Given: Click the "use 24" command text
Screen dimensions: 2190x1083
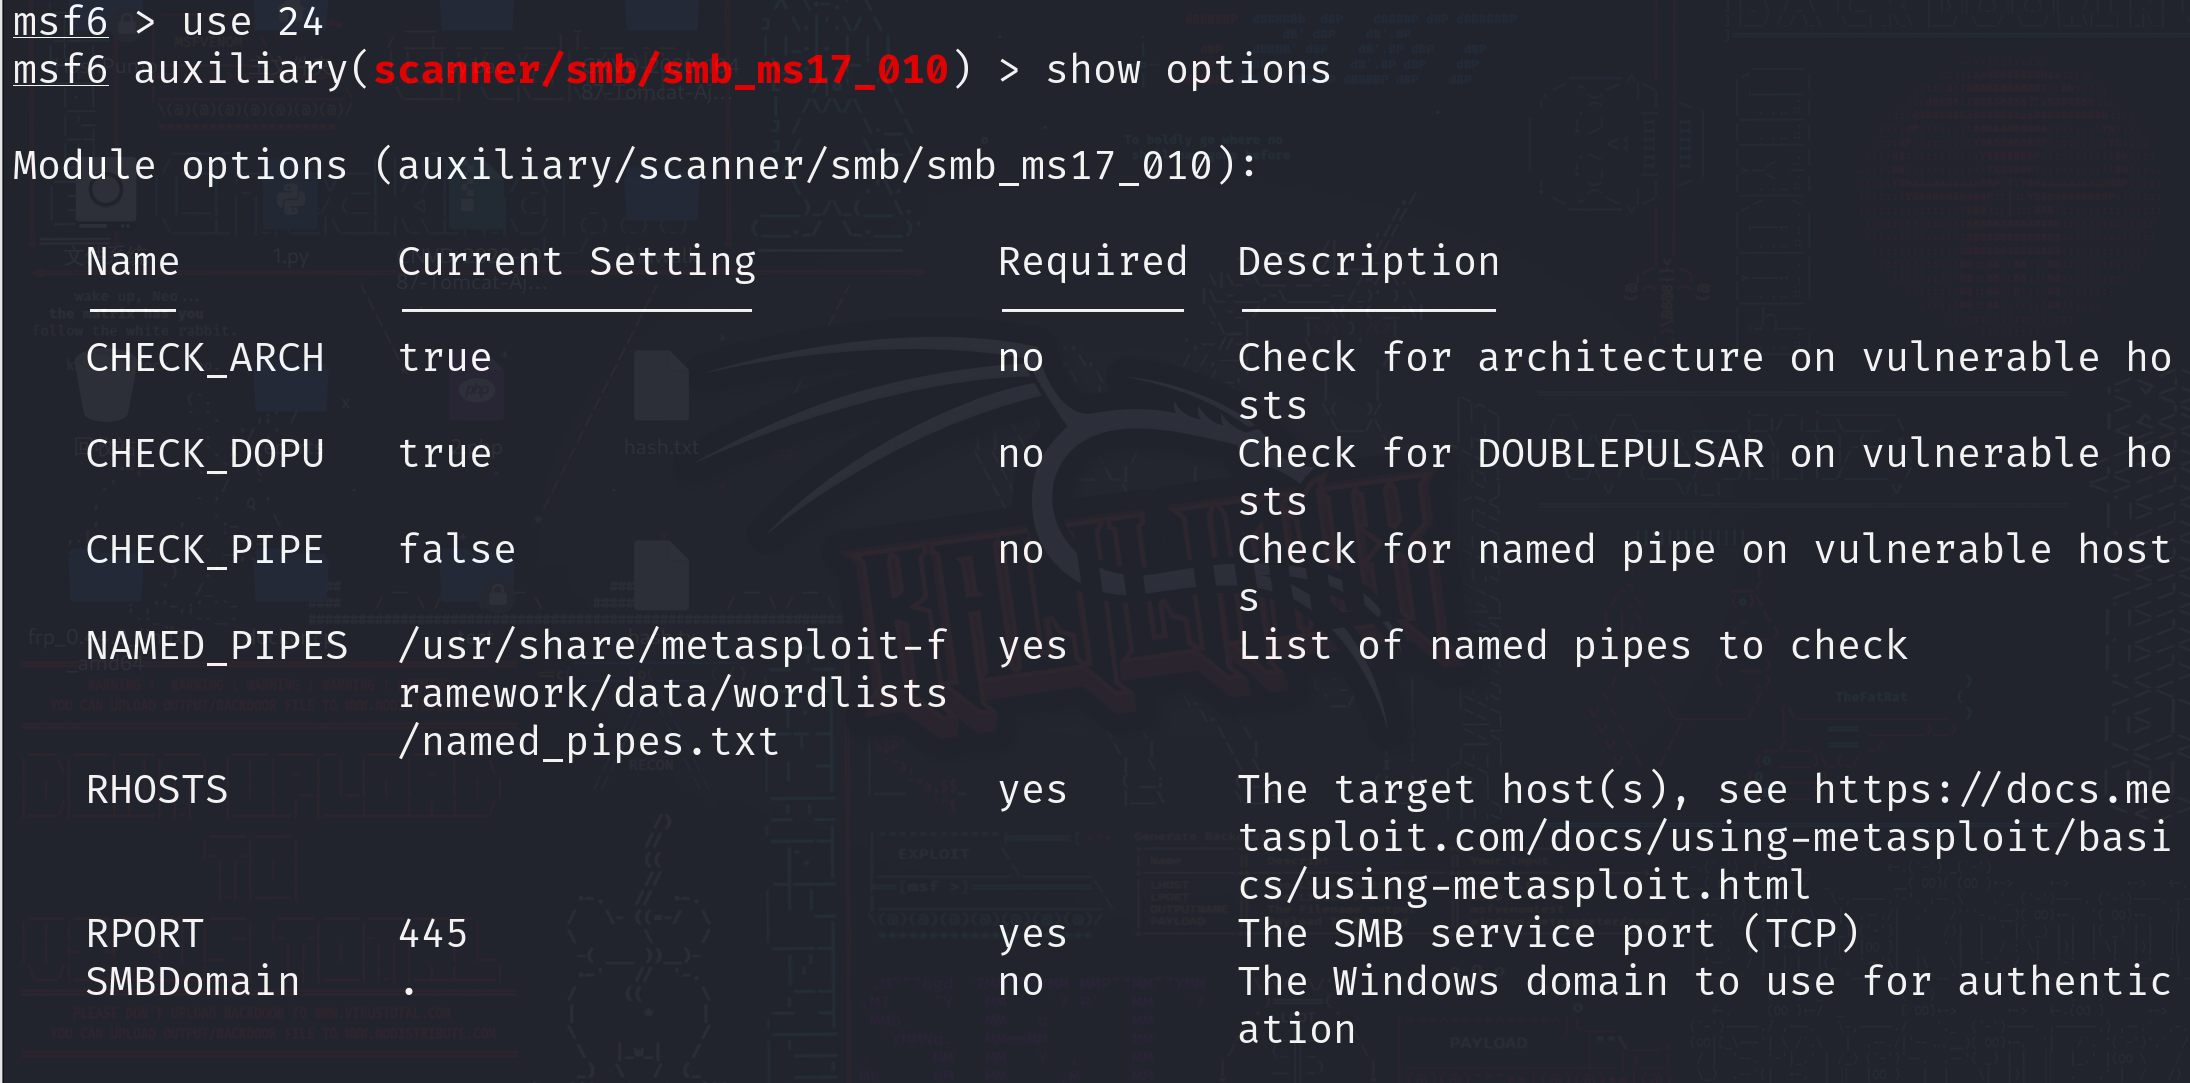Looking at the screenshot, I should point(252,22).
